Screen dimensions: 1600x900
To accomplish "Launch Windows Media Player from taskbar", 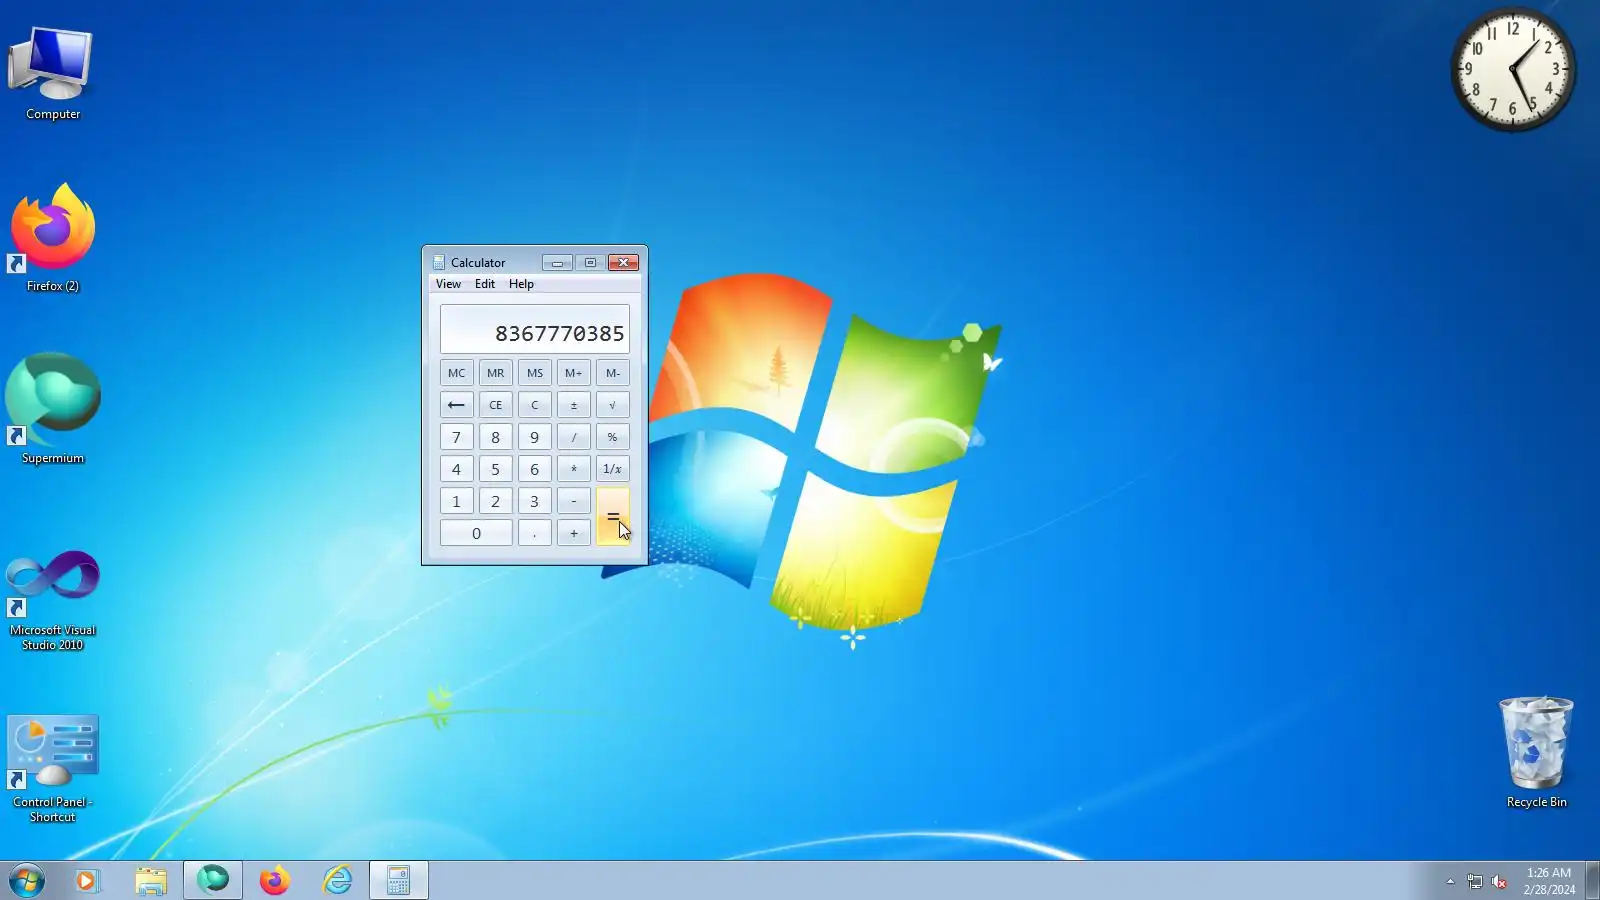I will pos(87,880).
